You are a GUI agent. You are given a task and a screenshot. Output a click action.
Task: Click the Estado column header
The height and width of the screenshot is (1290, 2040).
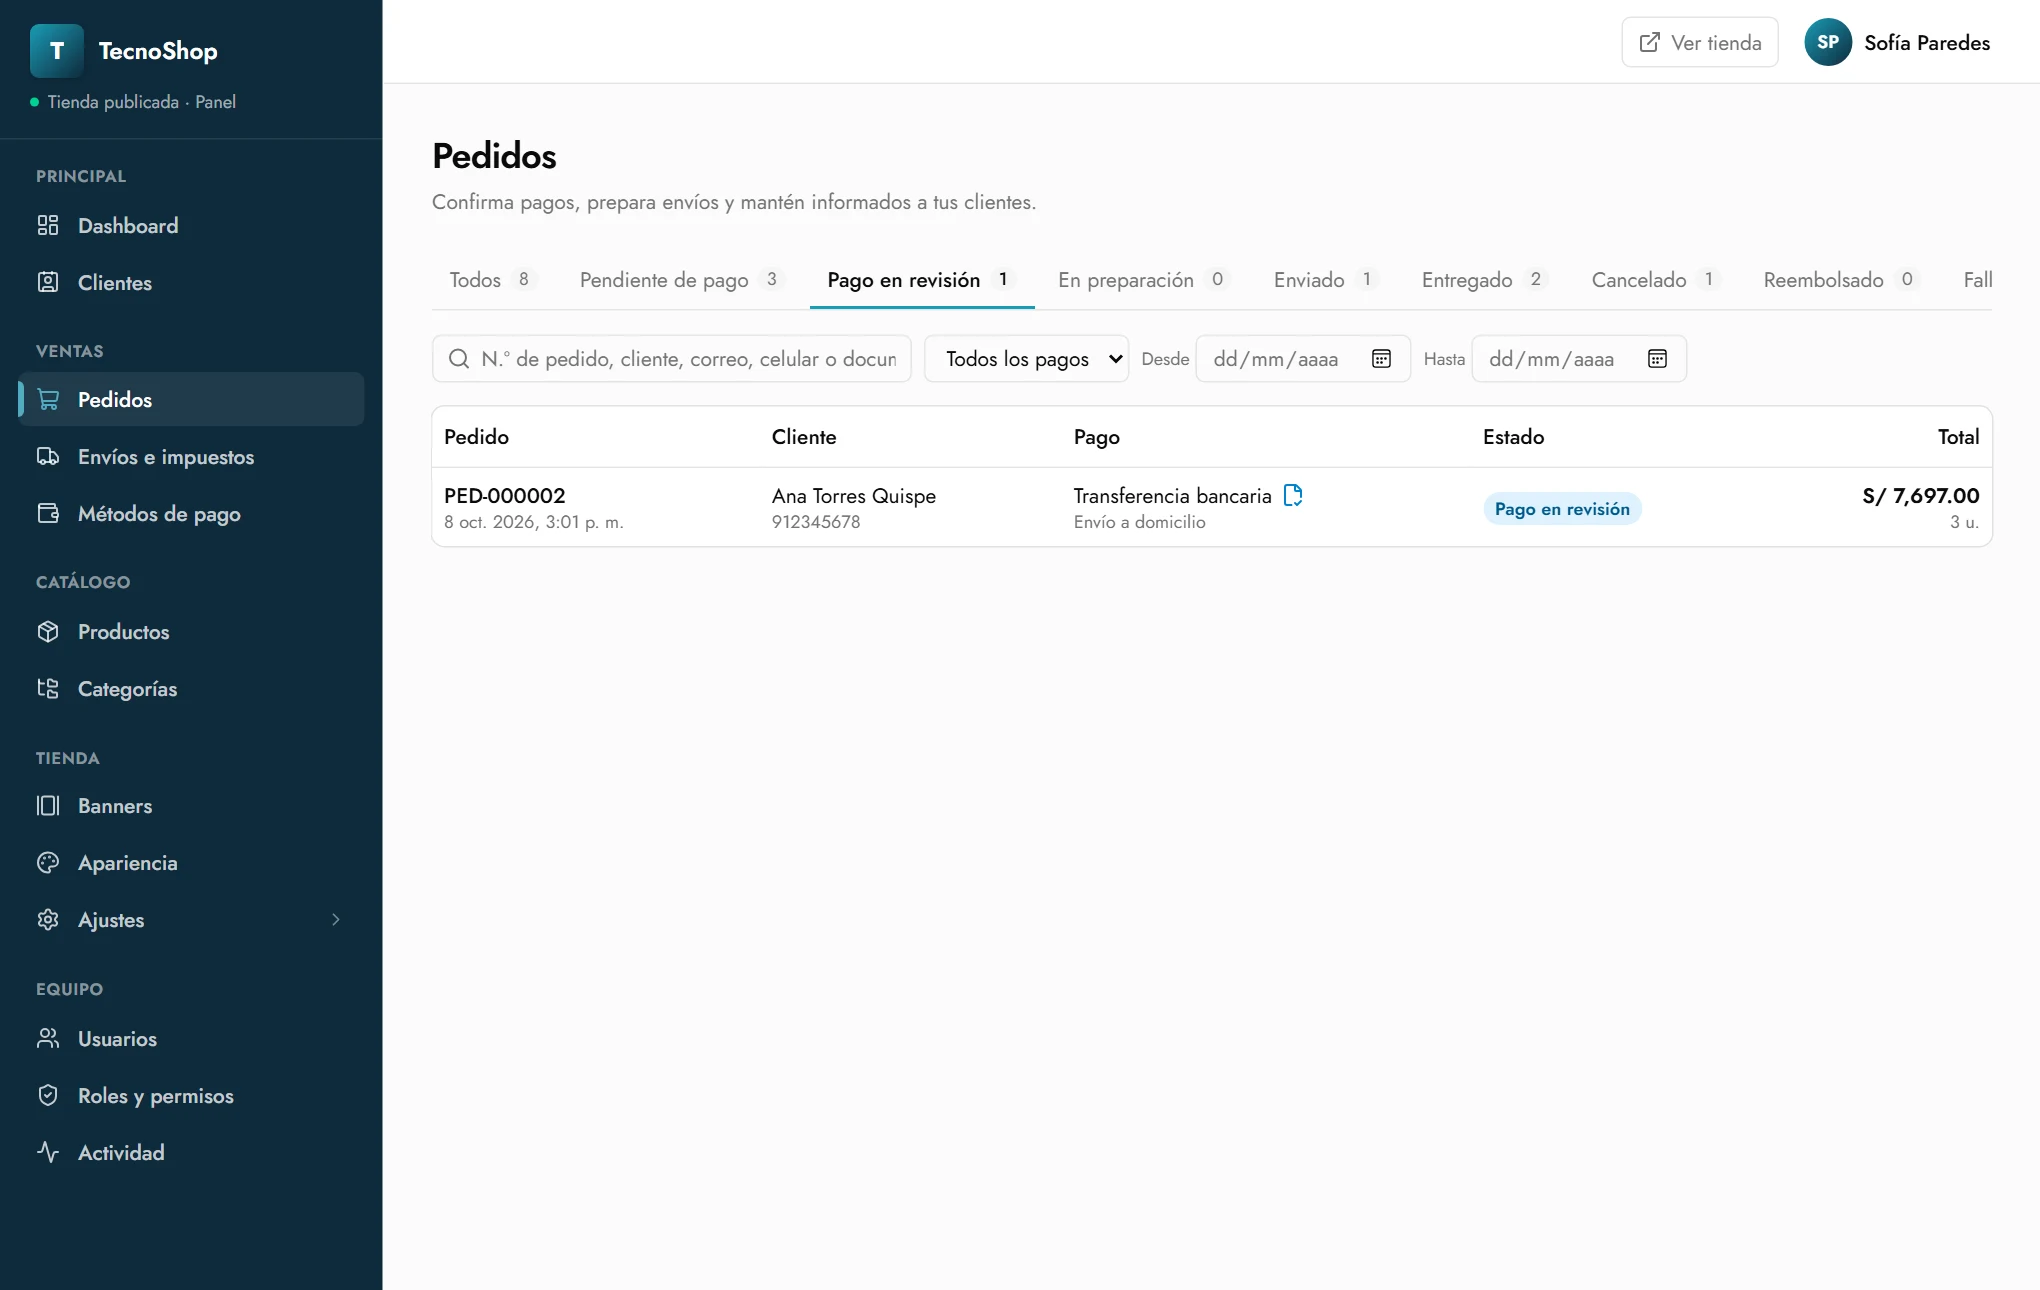1513,437
